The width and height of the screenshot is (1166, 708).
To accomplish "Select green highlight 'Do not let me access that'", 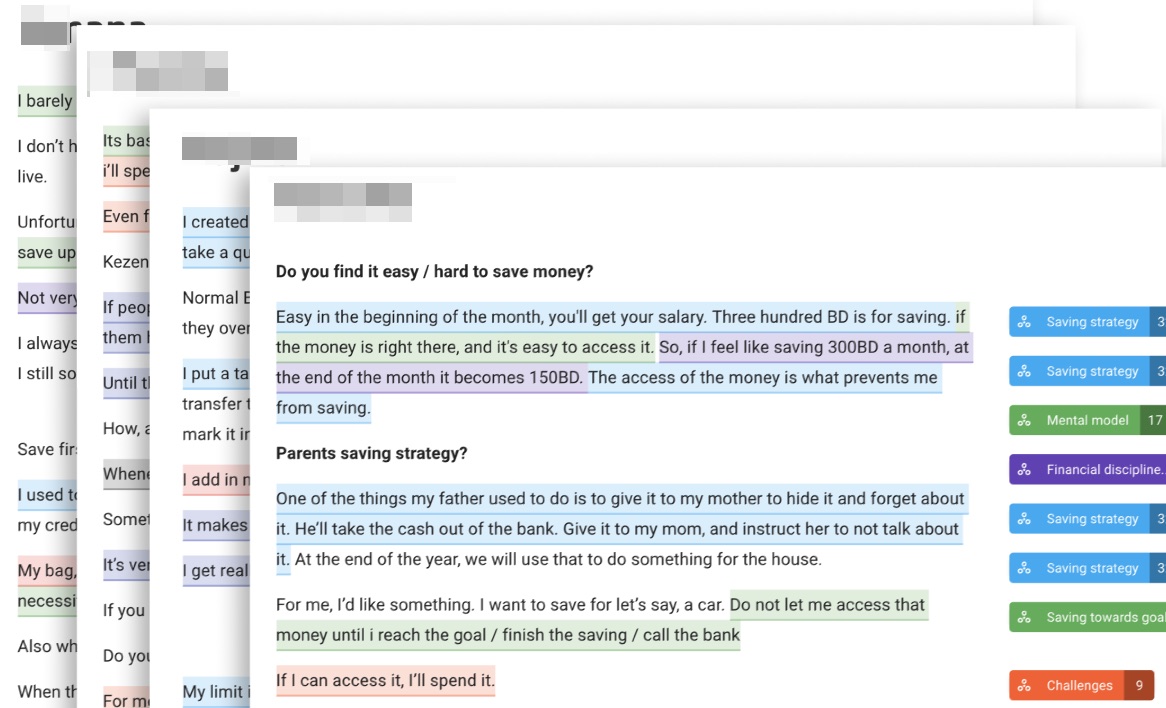I will point(827,605).
